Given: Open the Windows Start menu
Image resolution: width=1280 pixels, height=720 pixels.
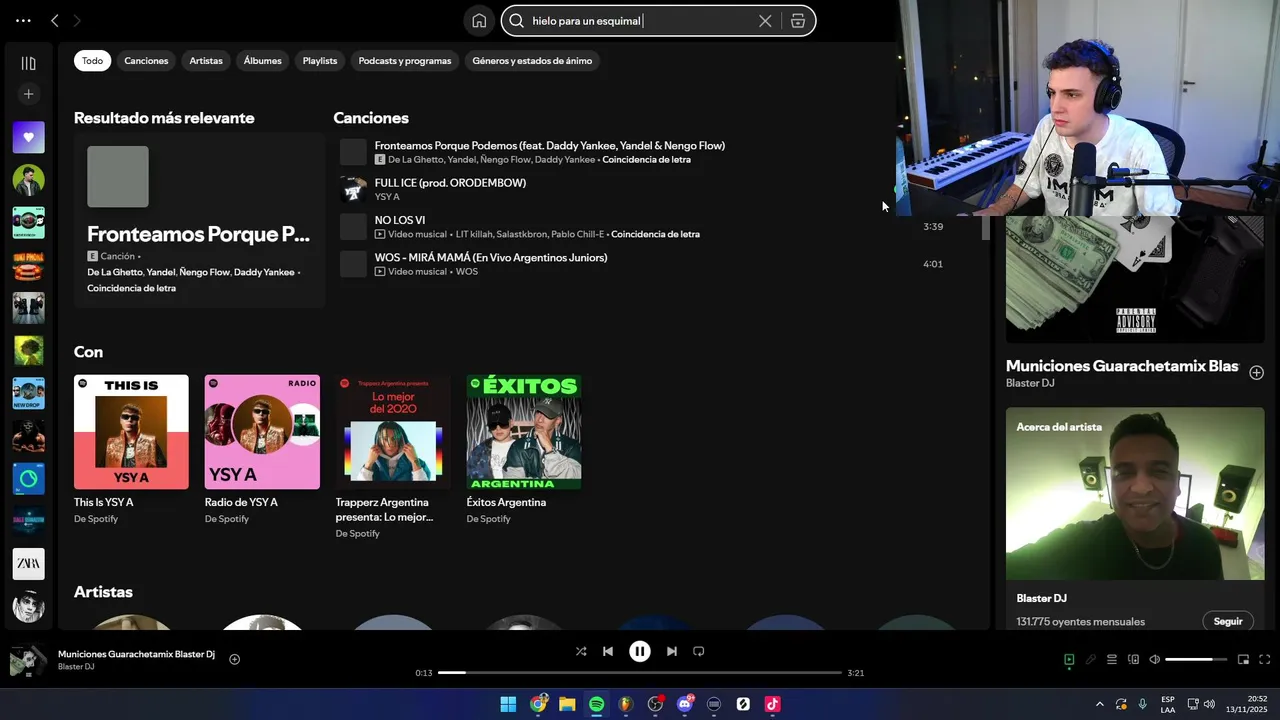Looking at the screenshot, I should (x=508, y=704).
